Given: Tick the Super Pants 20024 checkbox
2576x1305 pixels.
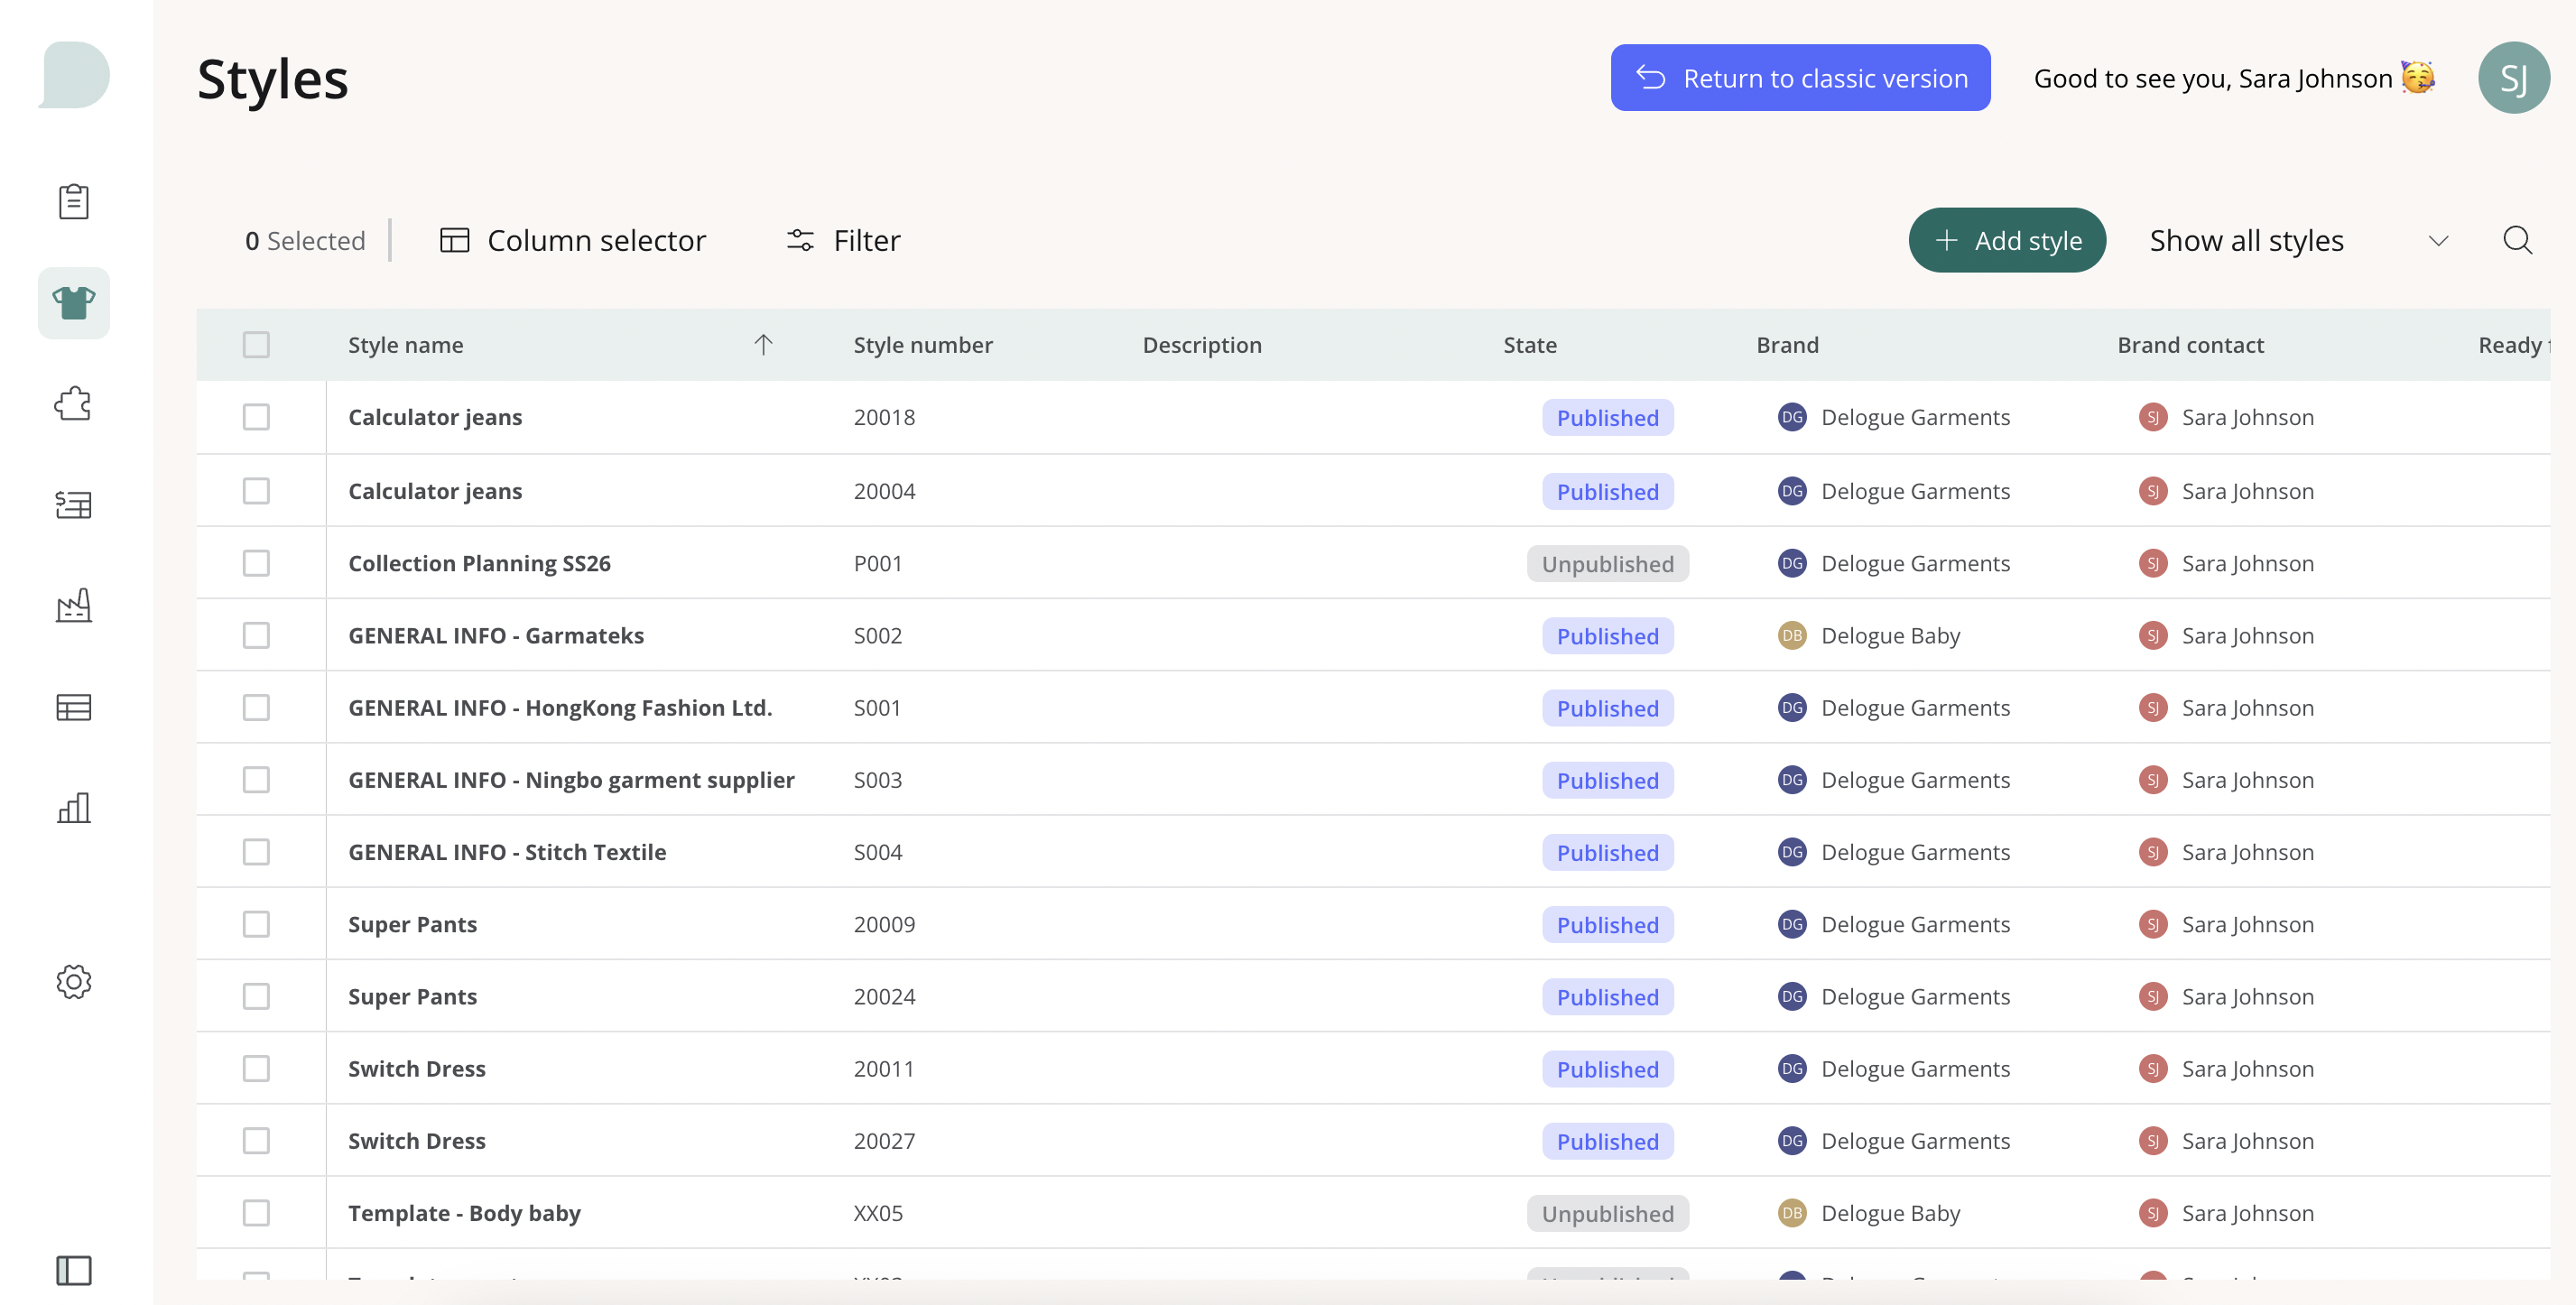Looking at the screenshot, I should pyautogui.click(x=256, y=996).
